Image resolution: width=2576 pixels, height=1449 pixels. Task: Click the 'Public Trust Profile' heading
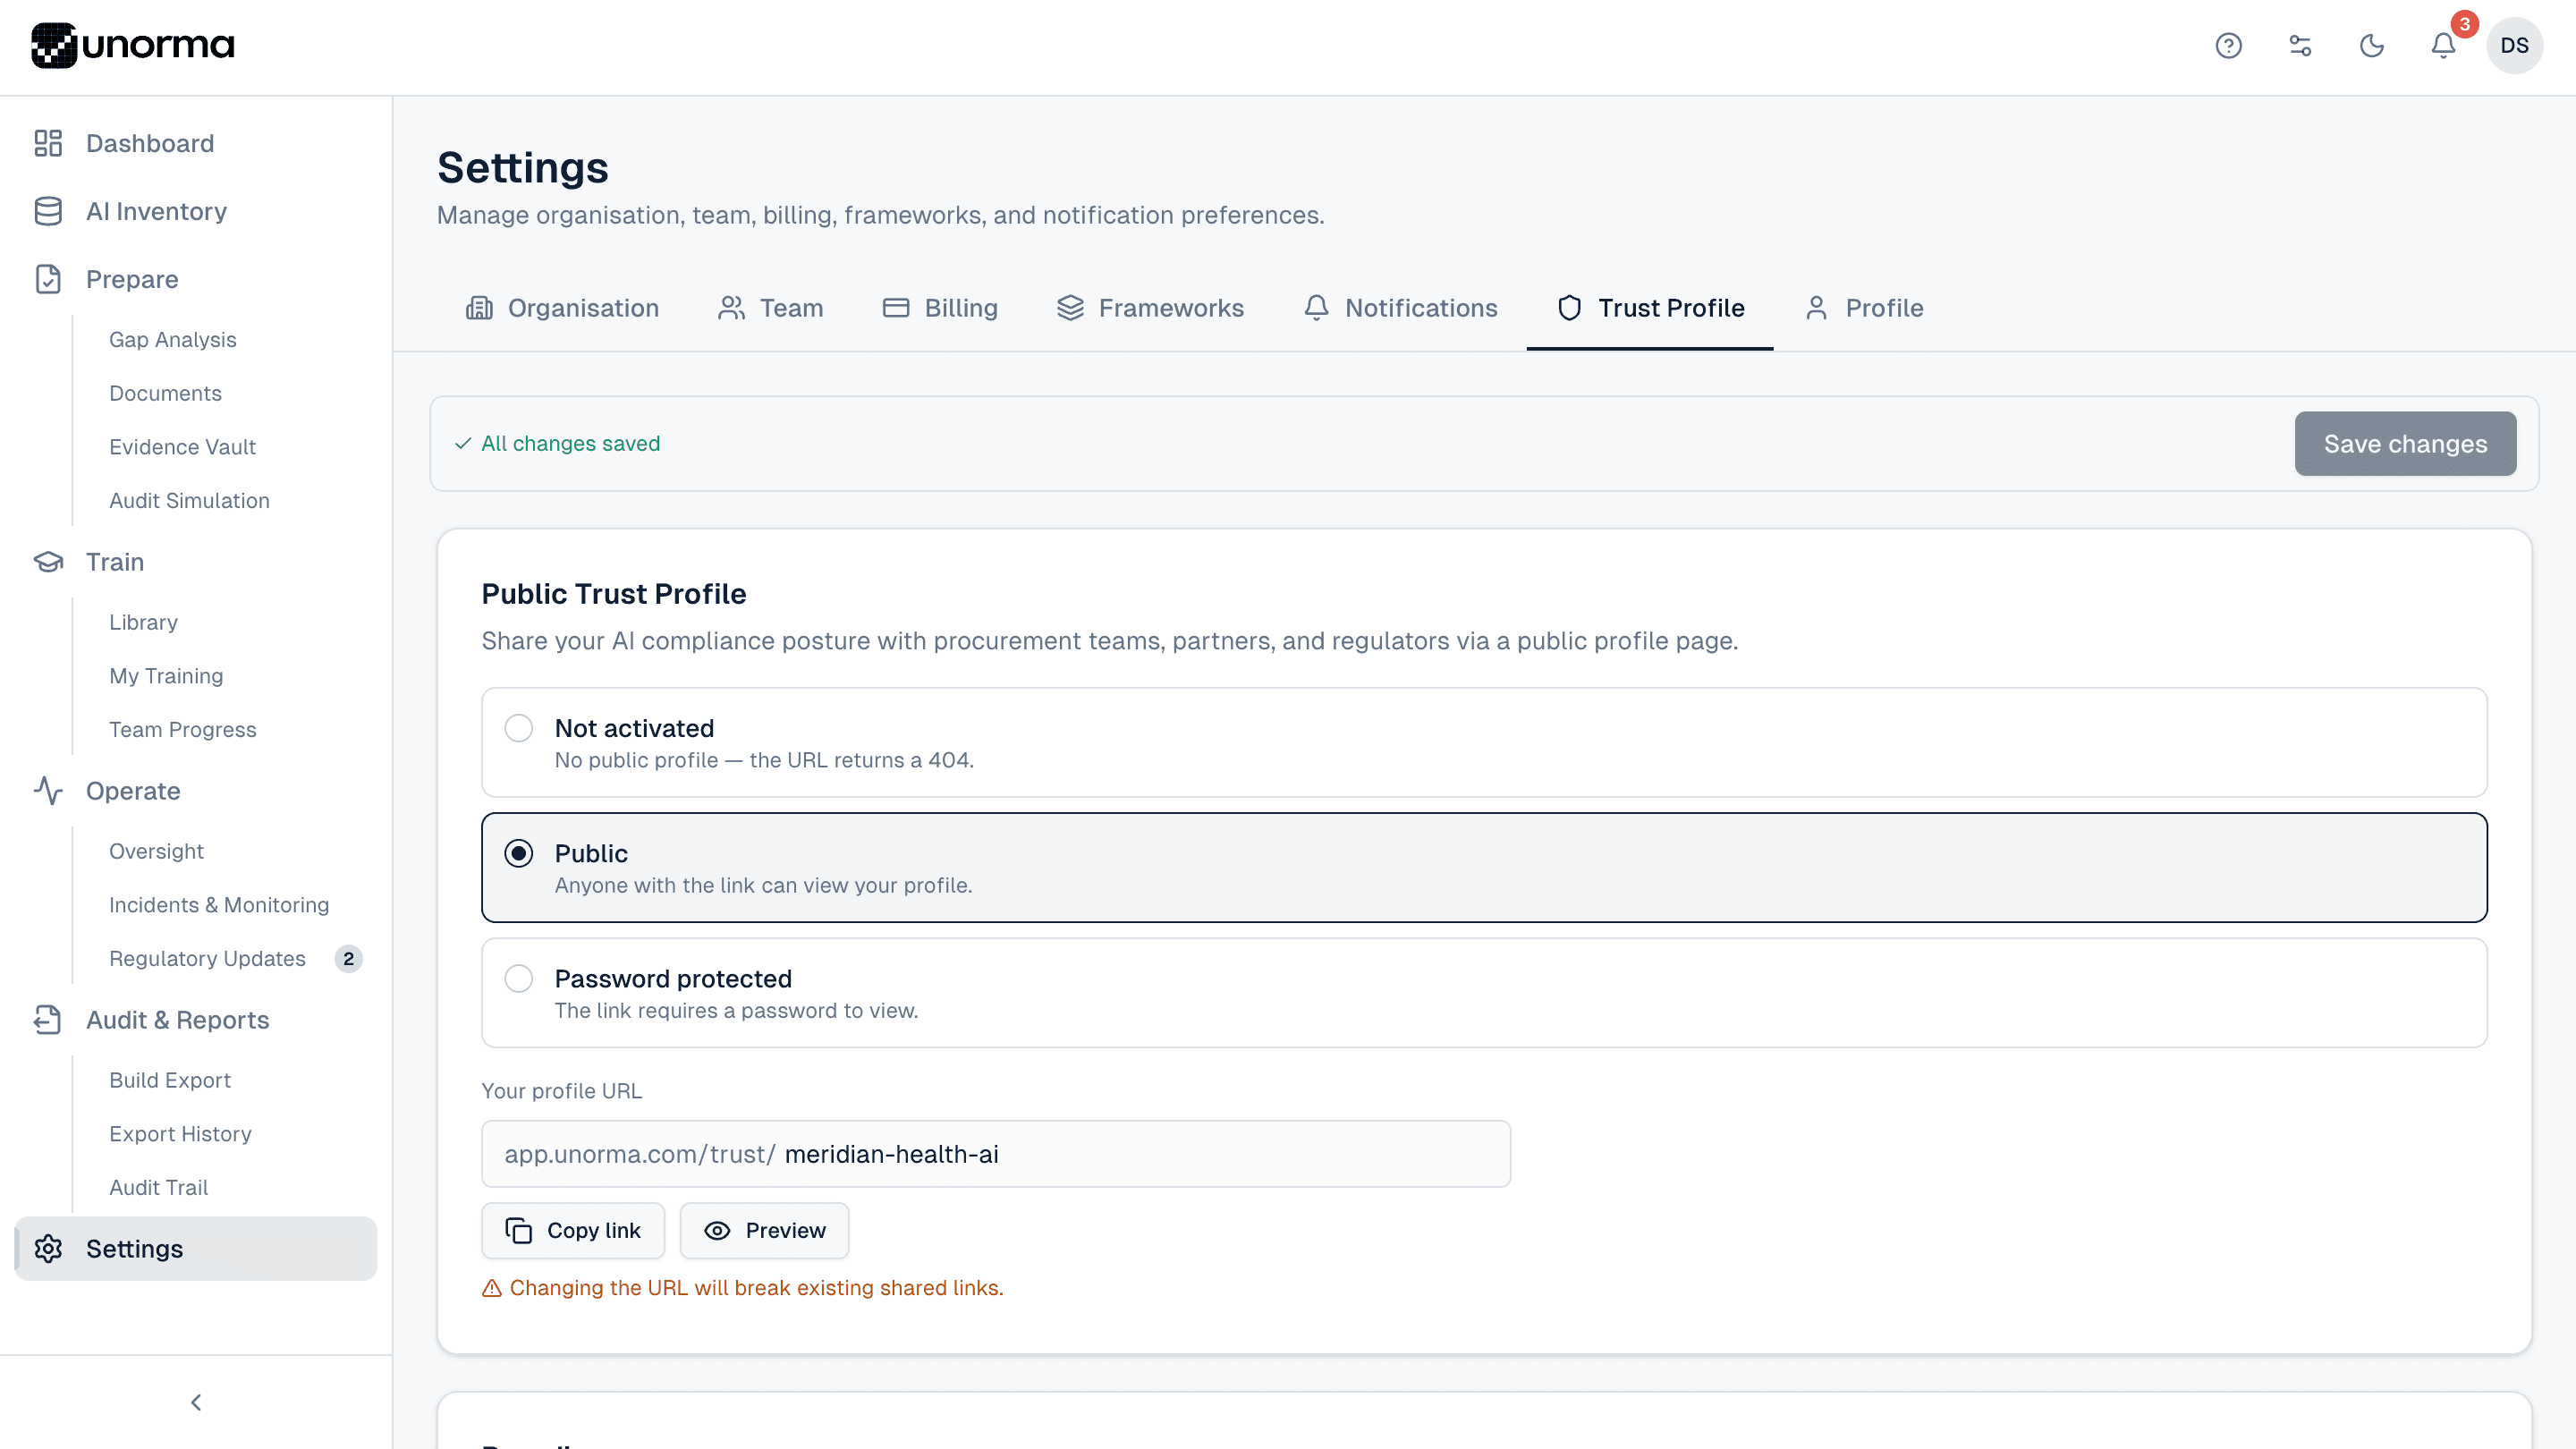click(x=613, y=594)
